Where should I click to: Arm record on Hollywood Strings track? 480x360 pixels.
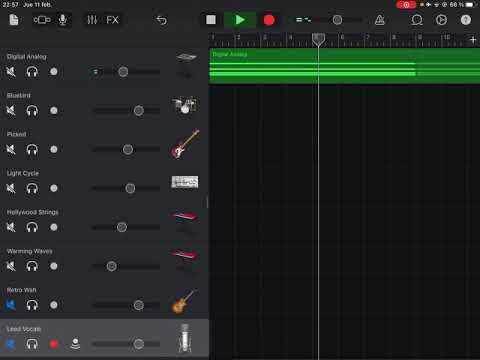(x=54, y=227)
